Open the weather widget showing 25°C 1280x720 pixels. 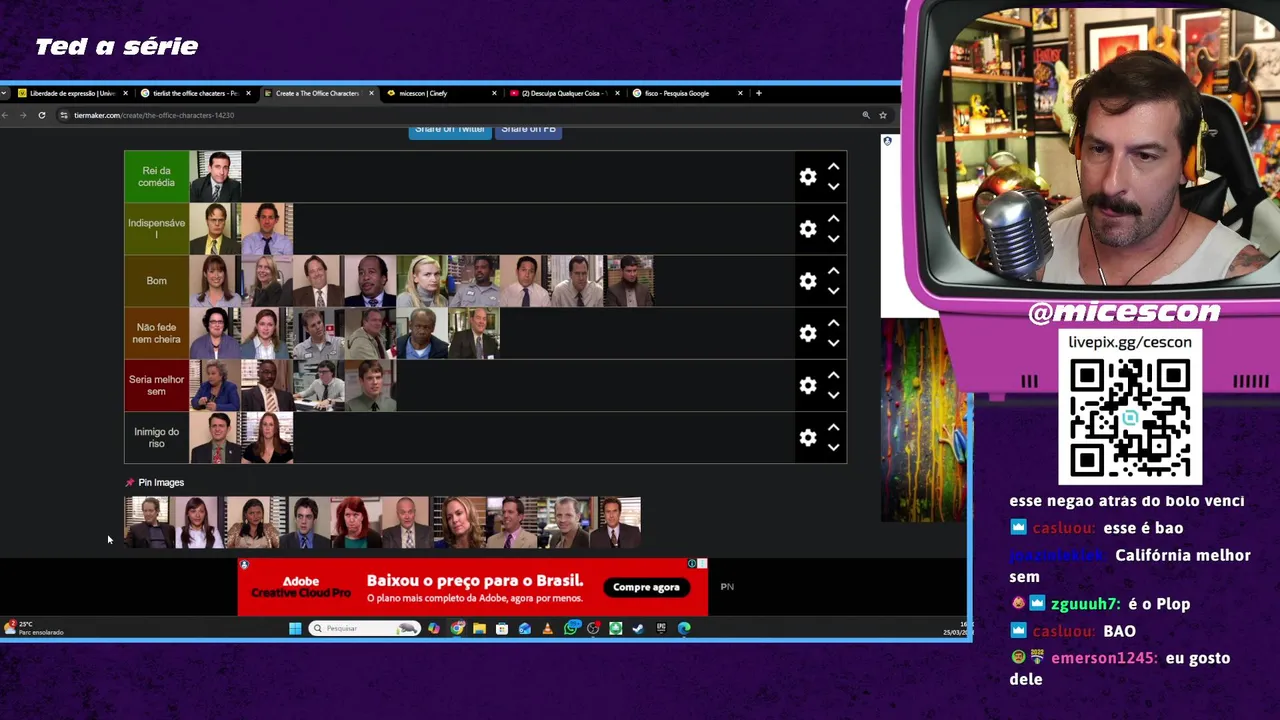pyautogui.click(x=33, y=628)
